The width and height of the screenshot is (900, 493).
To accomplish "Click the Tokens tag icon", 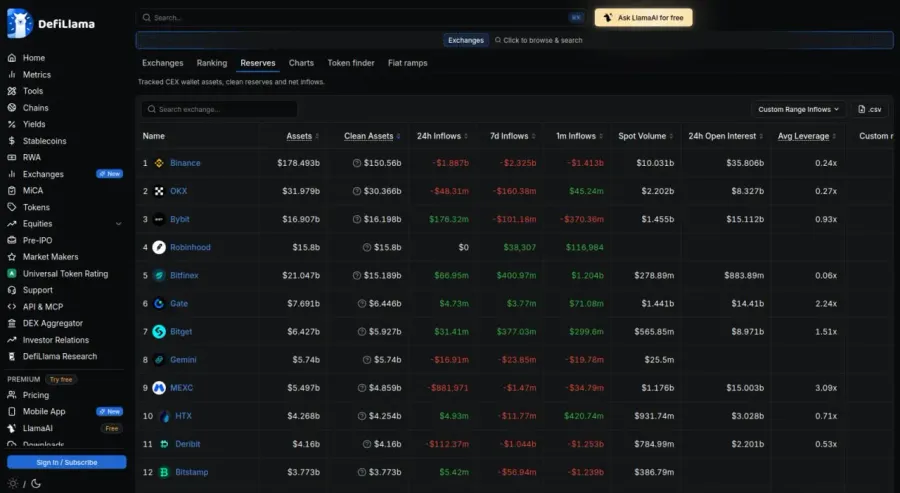I will [11, 207].
